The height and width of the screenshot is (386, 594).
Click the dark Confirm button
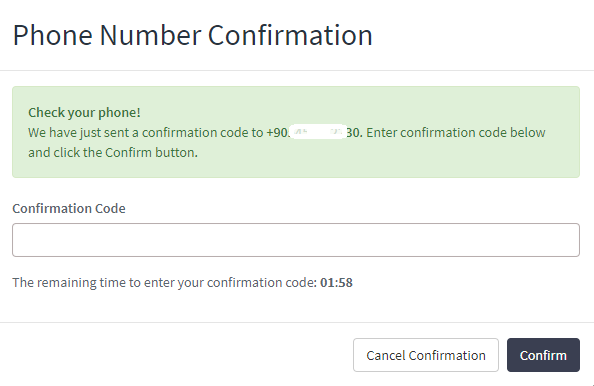point(543,355)
